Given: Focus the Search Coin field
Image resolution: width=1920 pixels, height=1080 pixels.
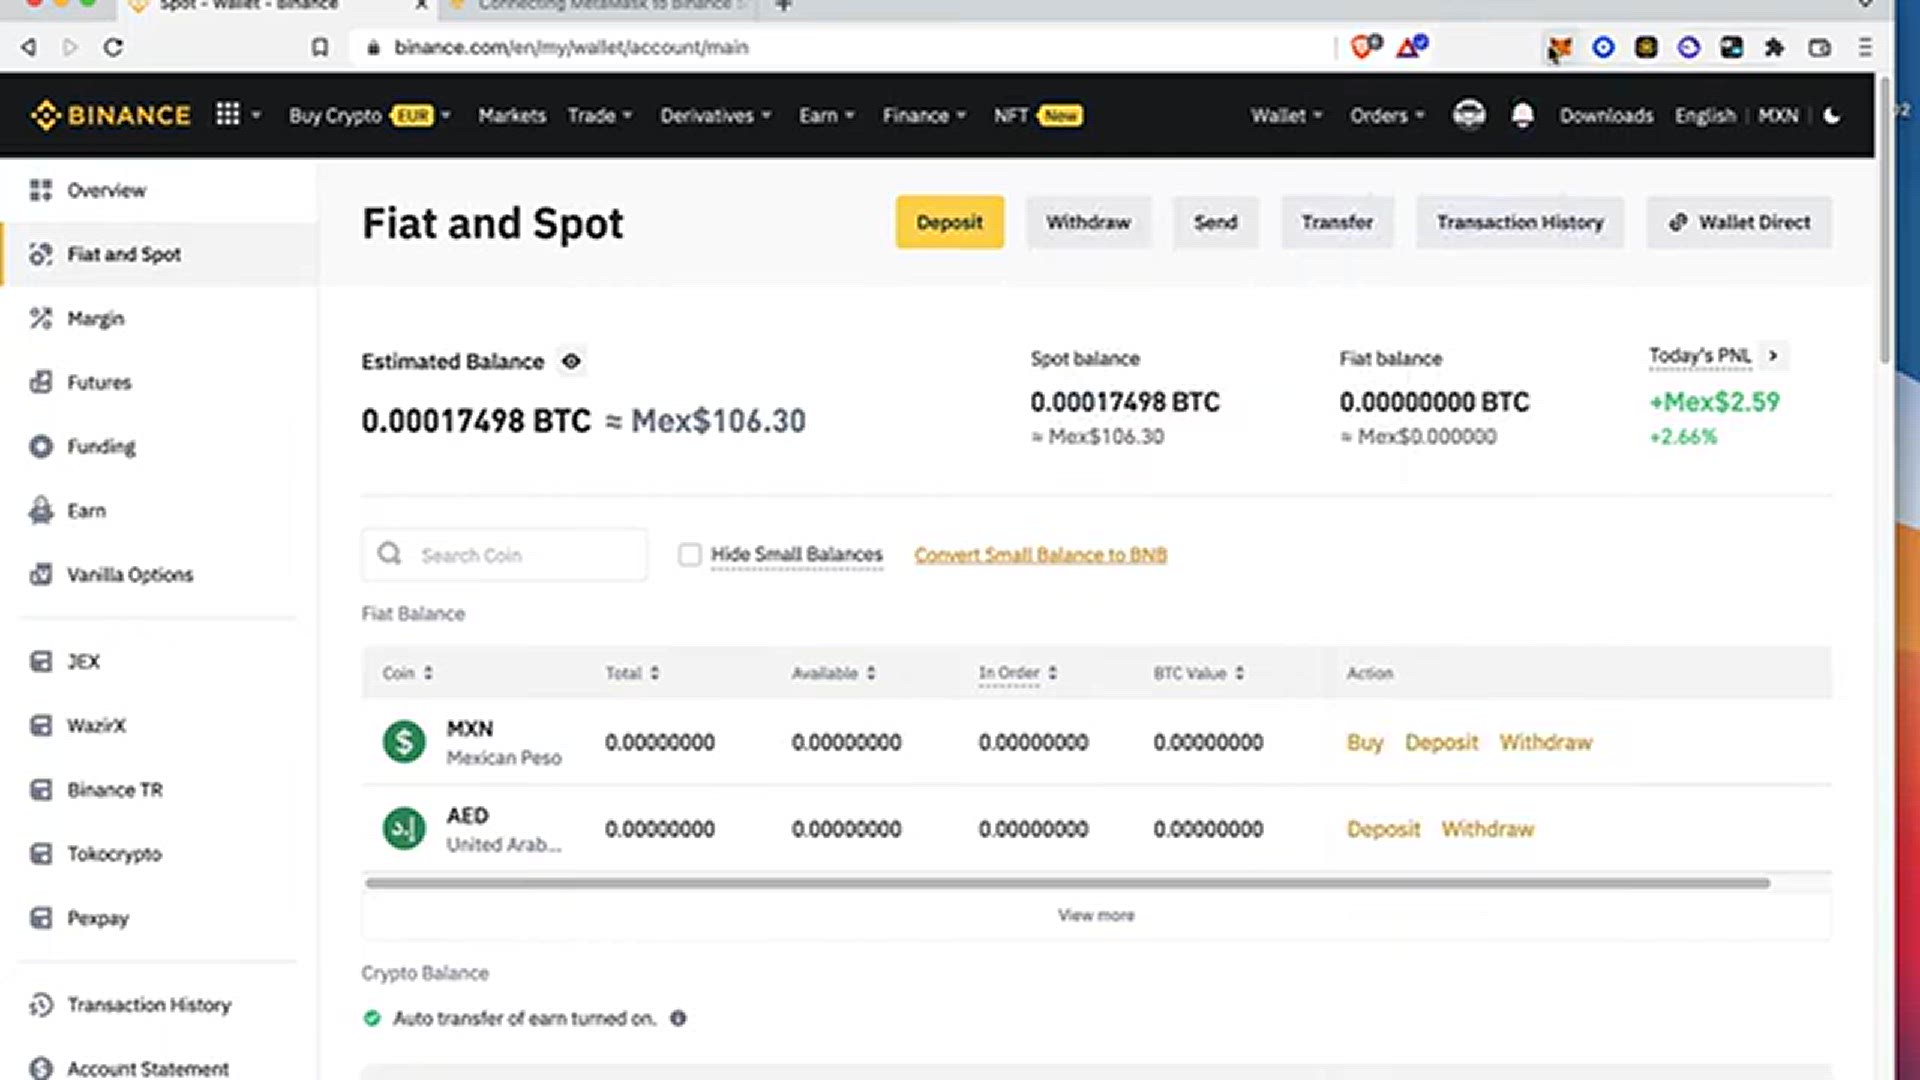Looking at the screenshot, I should [x=505, y=555].
